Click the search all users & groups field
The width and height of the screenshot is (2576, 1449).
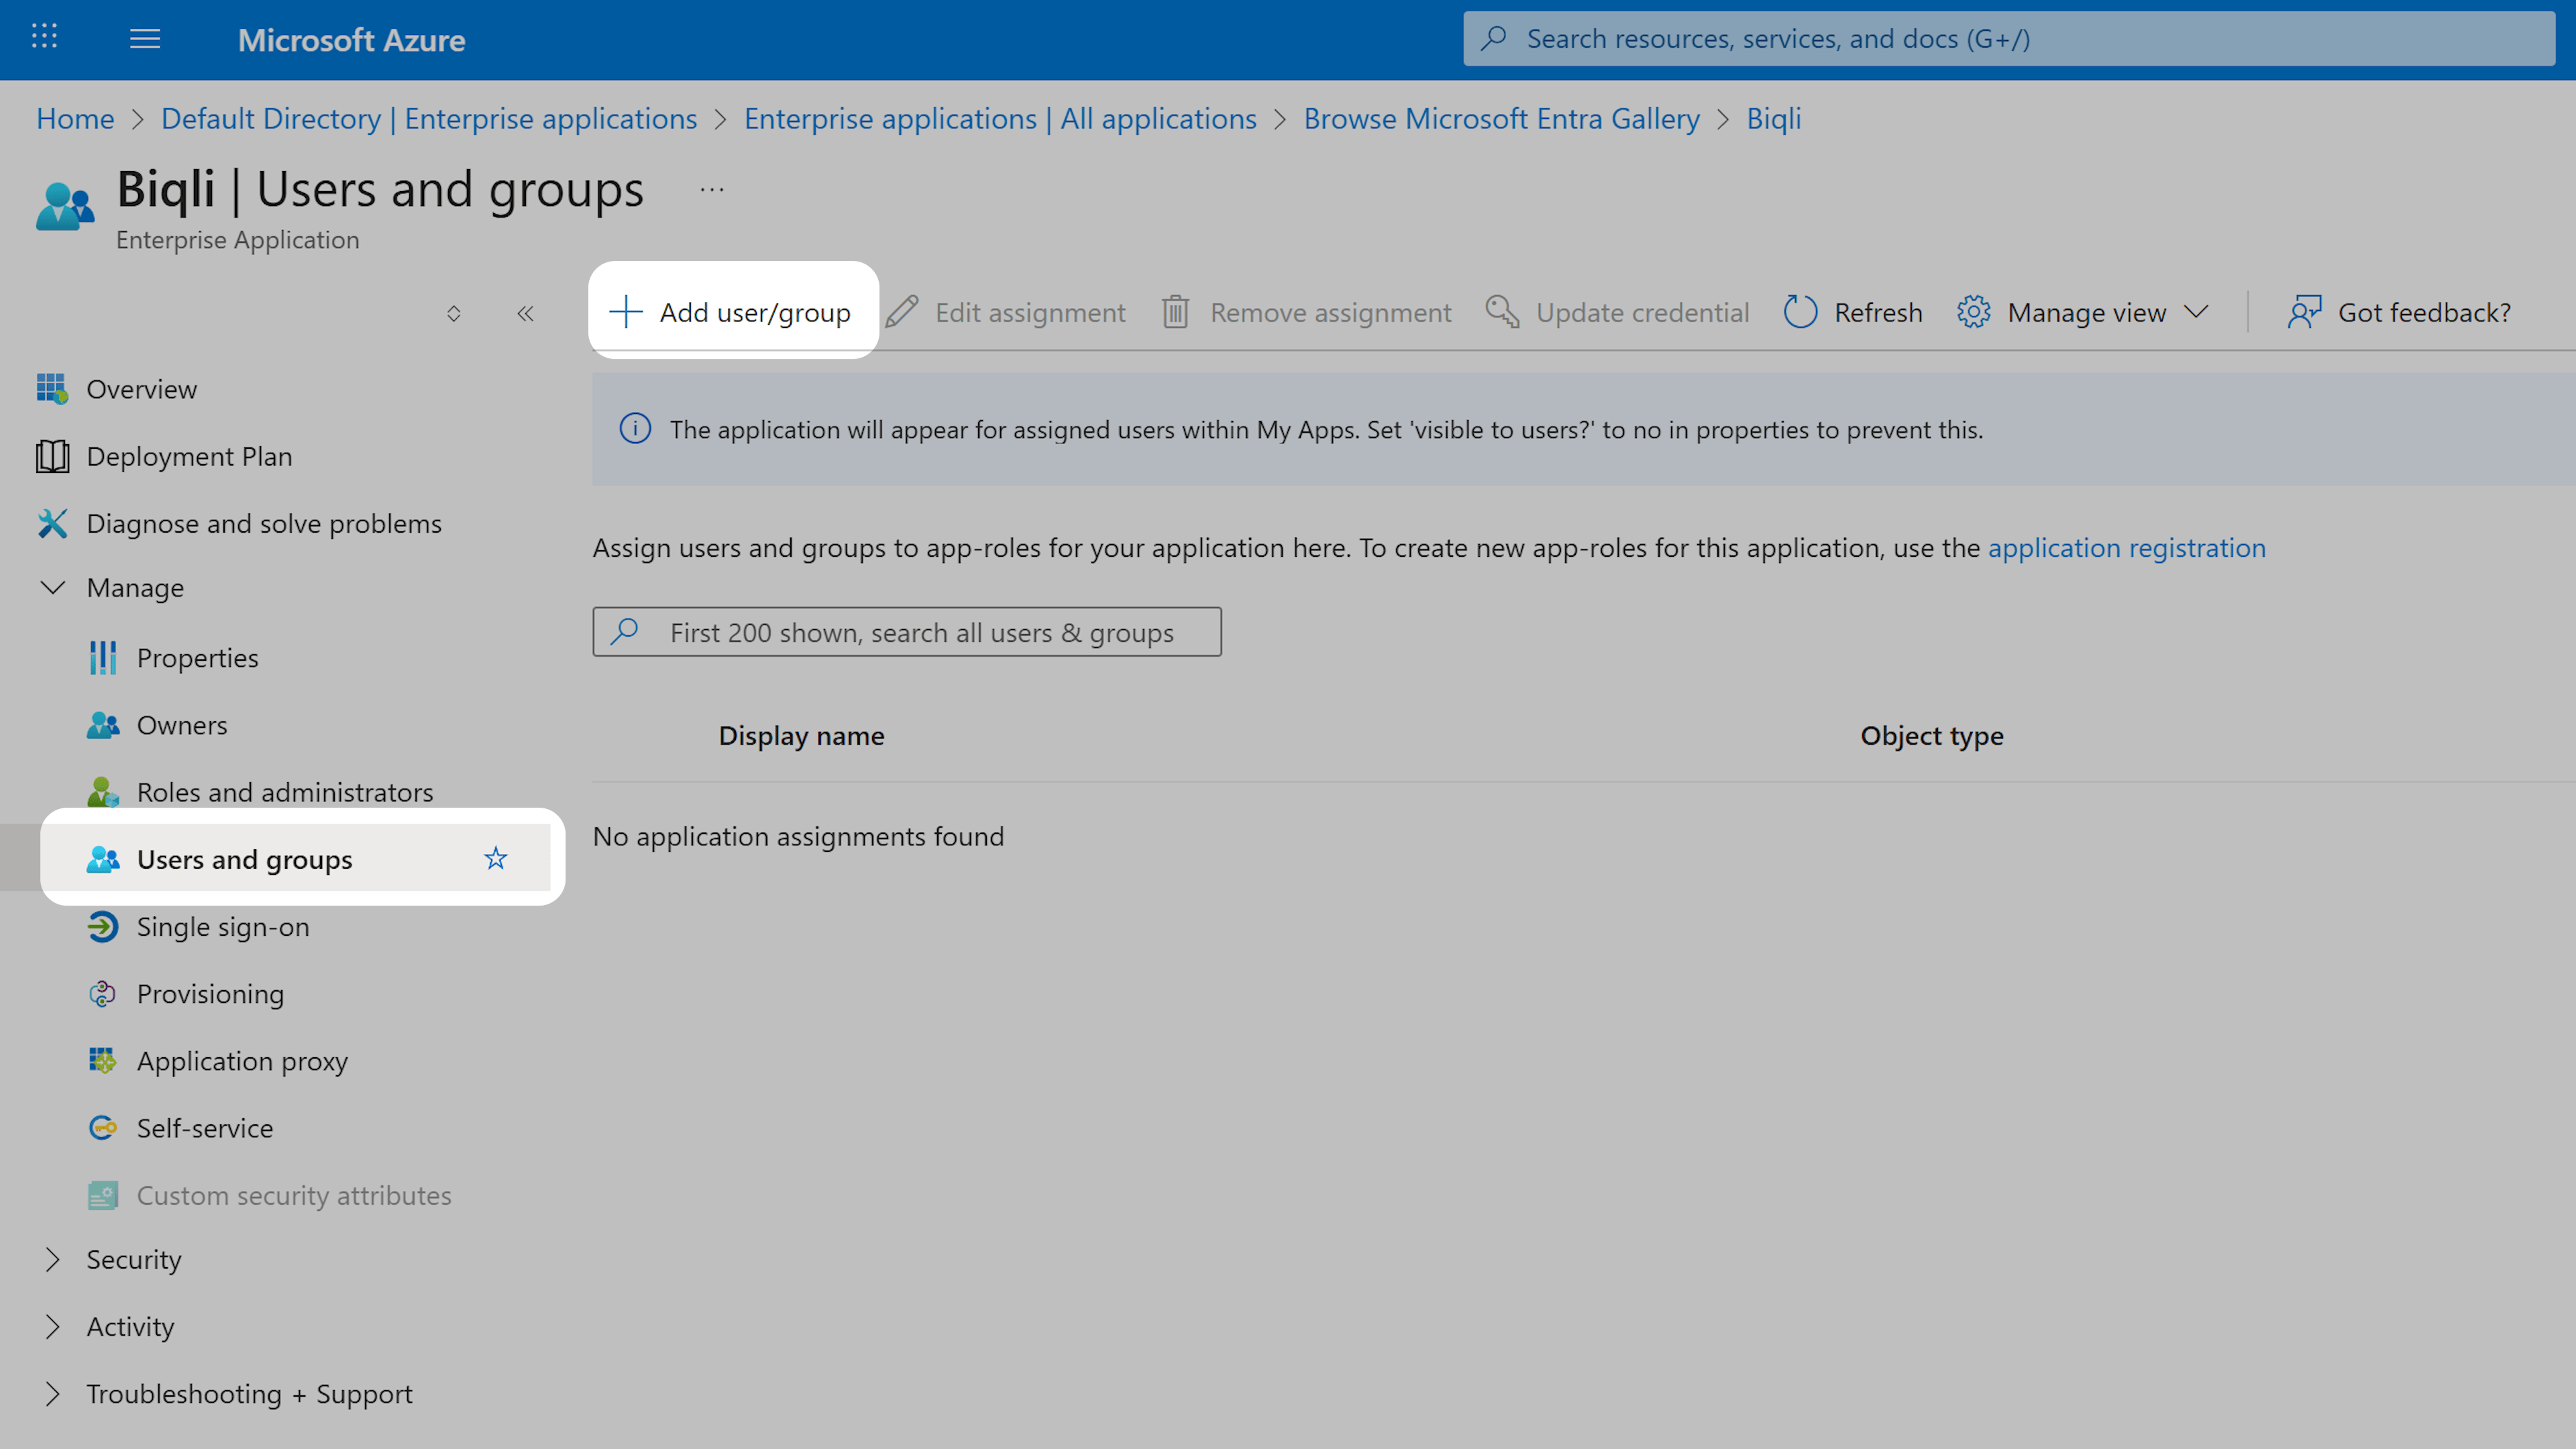906,632
